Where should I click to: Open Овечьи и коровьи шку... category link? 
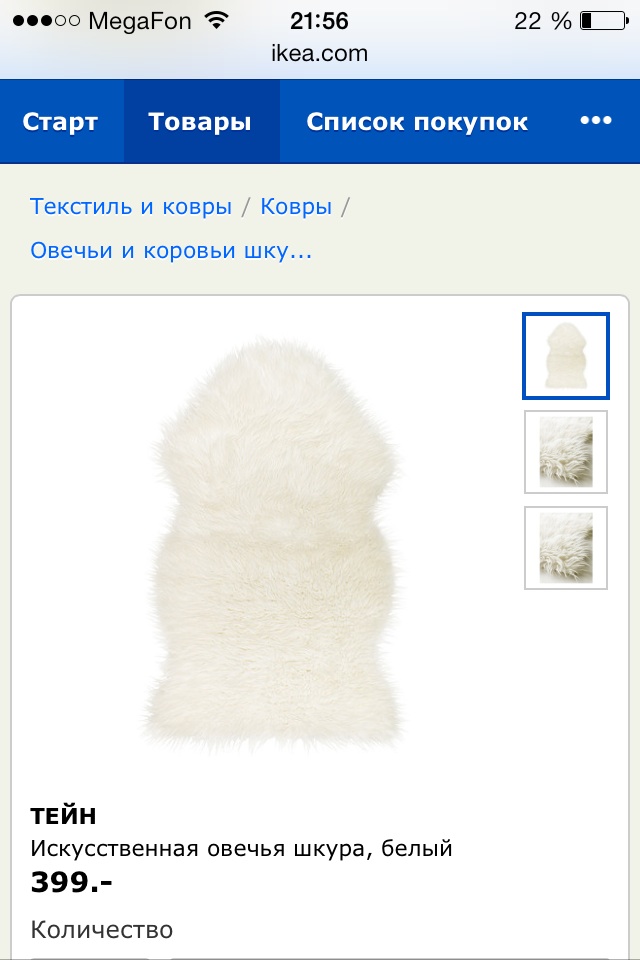tap(171, 250)
